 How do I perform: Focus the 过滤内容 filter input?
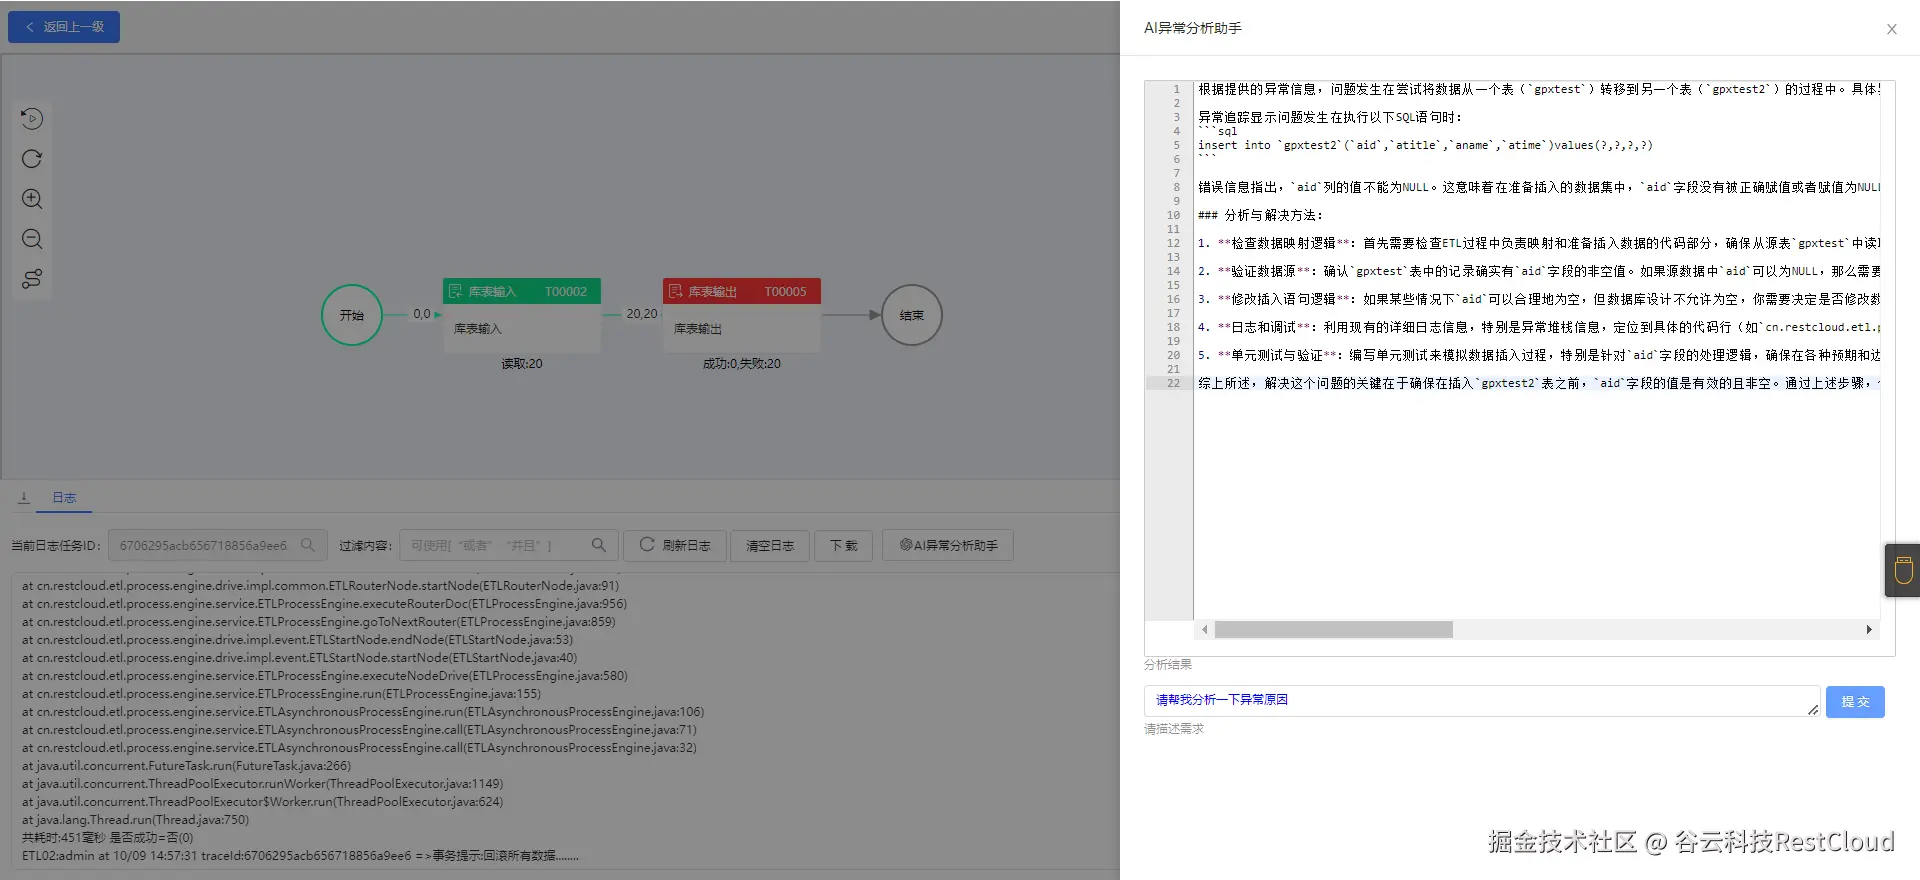508,545
